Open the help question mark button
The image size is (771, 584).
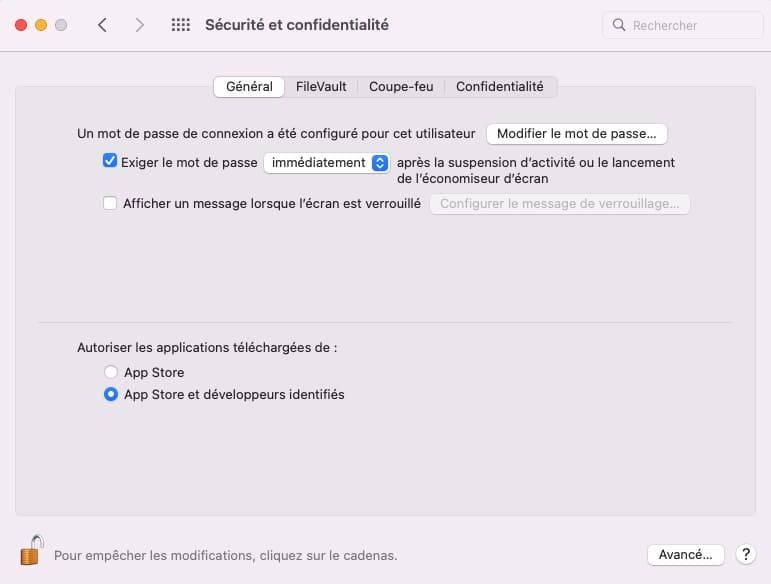(x=745, y=554)
